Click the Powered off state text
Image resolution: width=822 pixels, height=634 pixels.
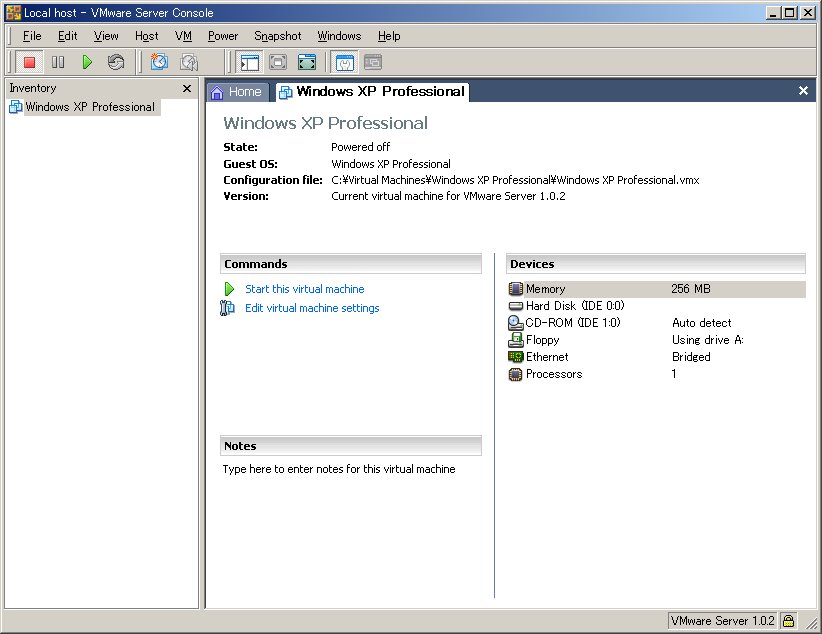click(x=361, y=147)
